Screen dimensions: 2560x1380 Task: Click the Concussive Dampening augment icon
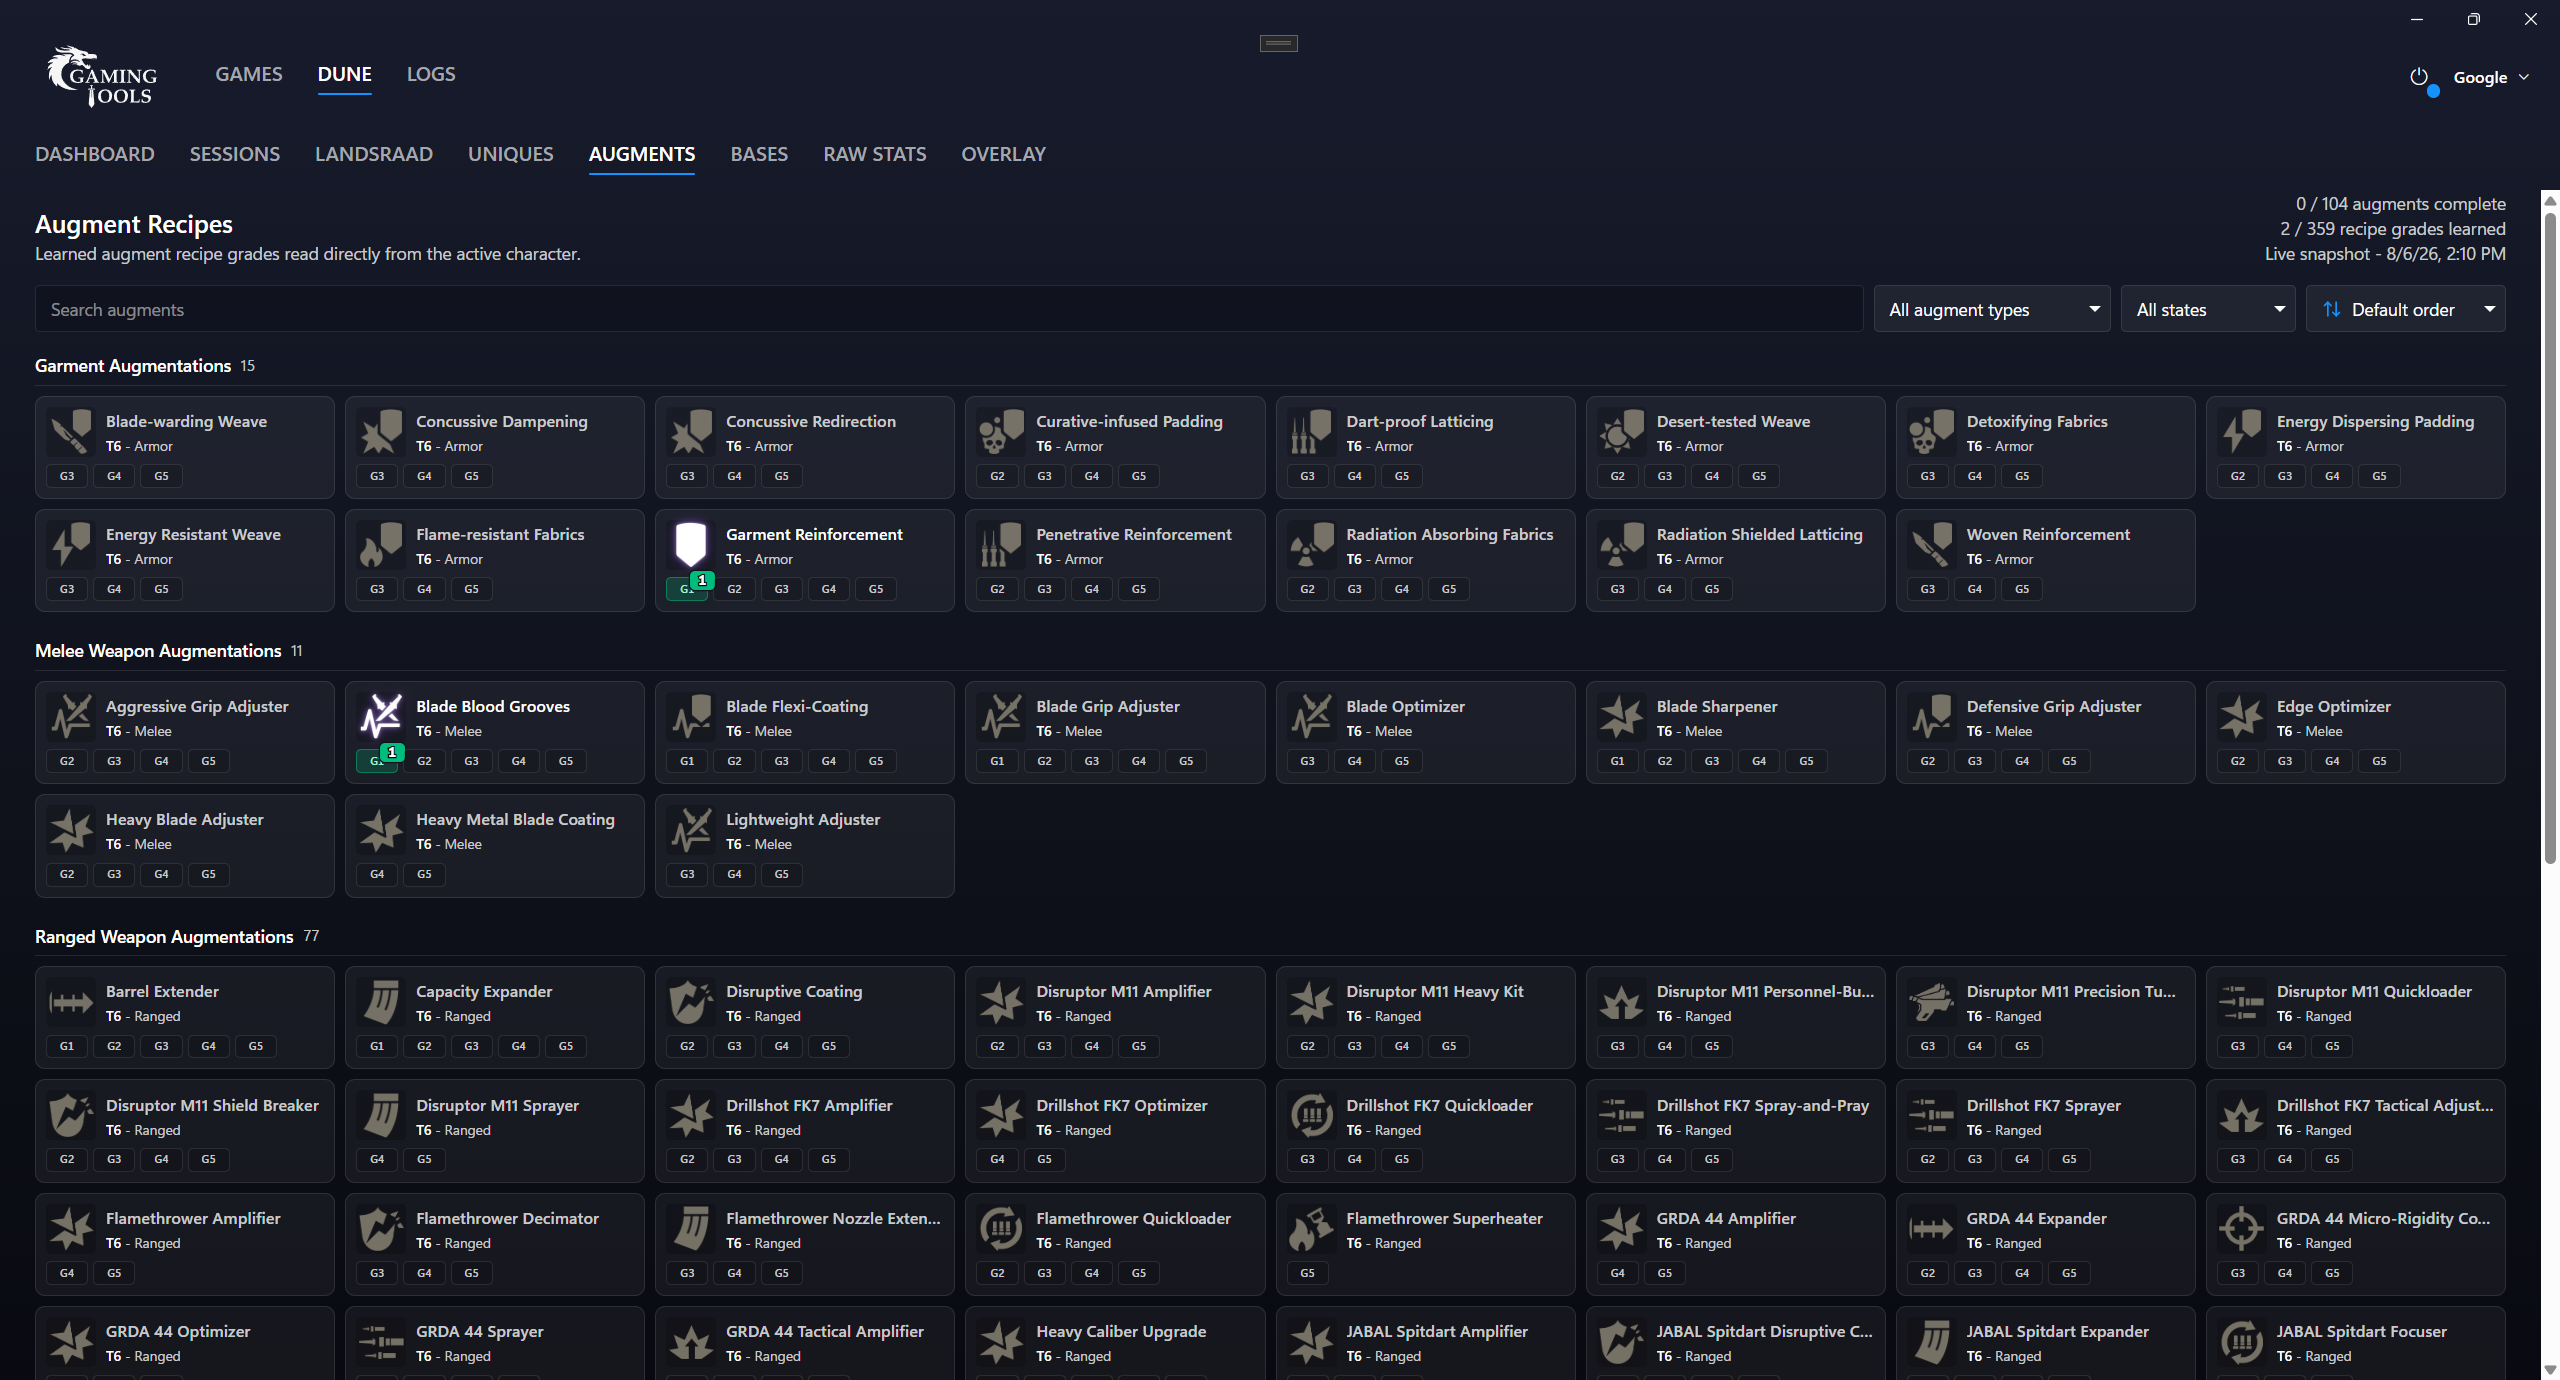click(381, 433)
